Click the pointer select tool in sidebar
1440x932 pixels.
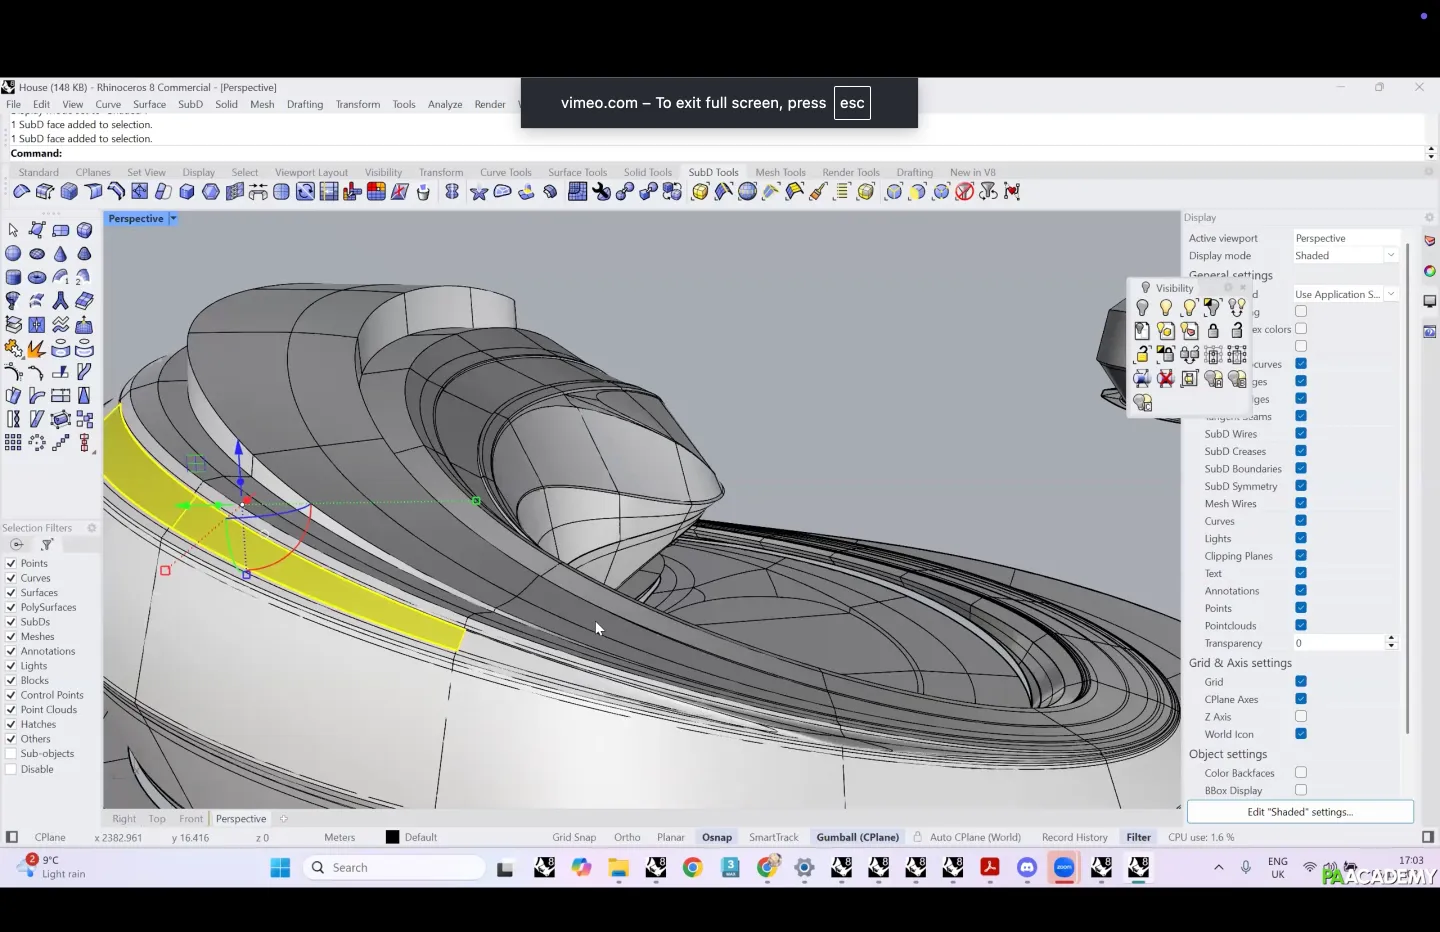coord(13,230)
